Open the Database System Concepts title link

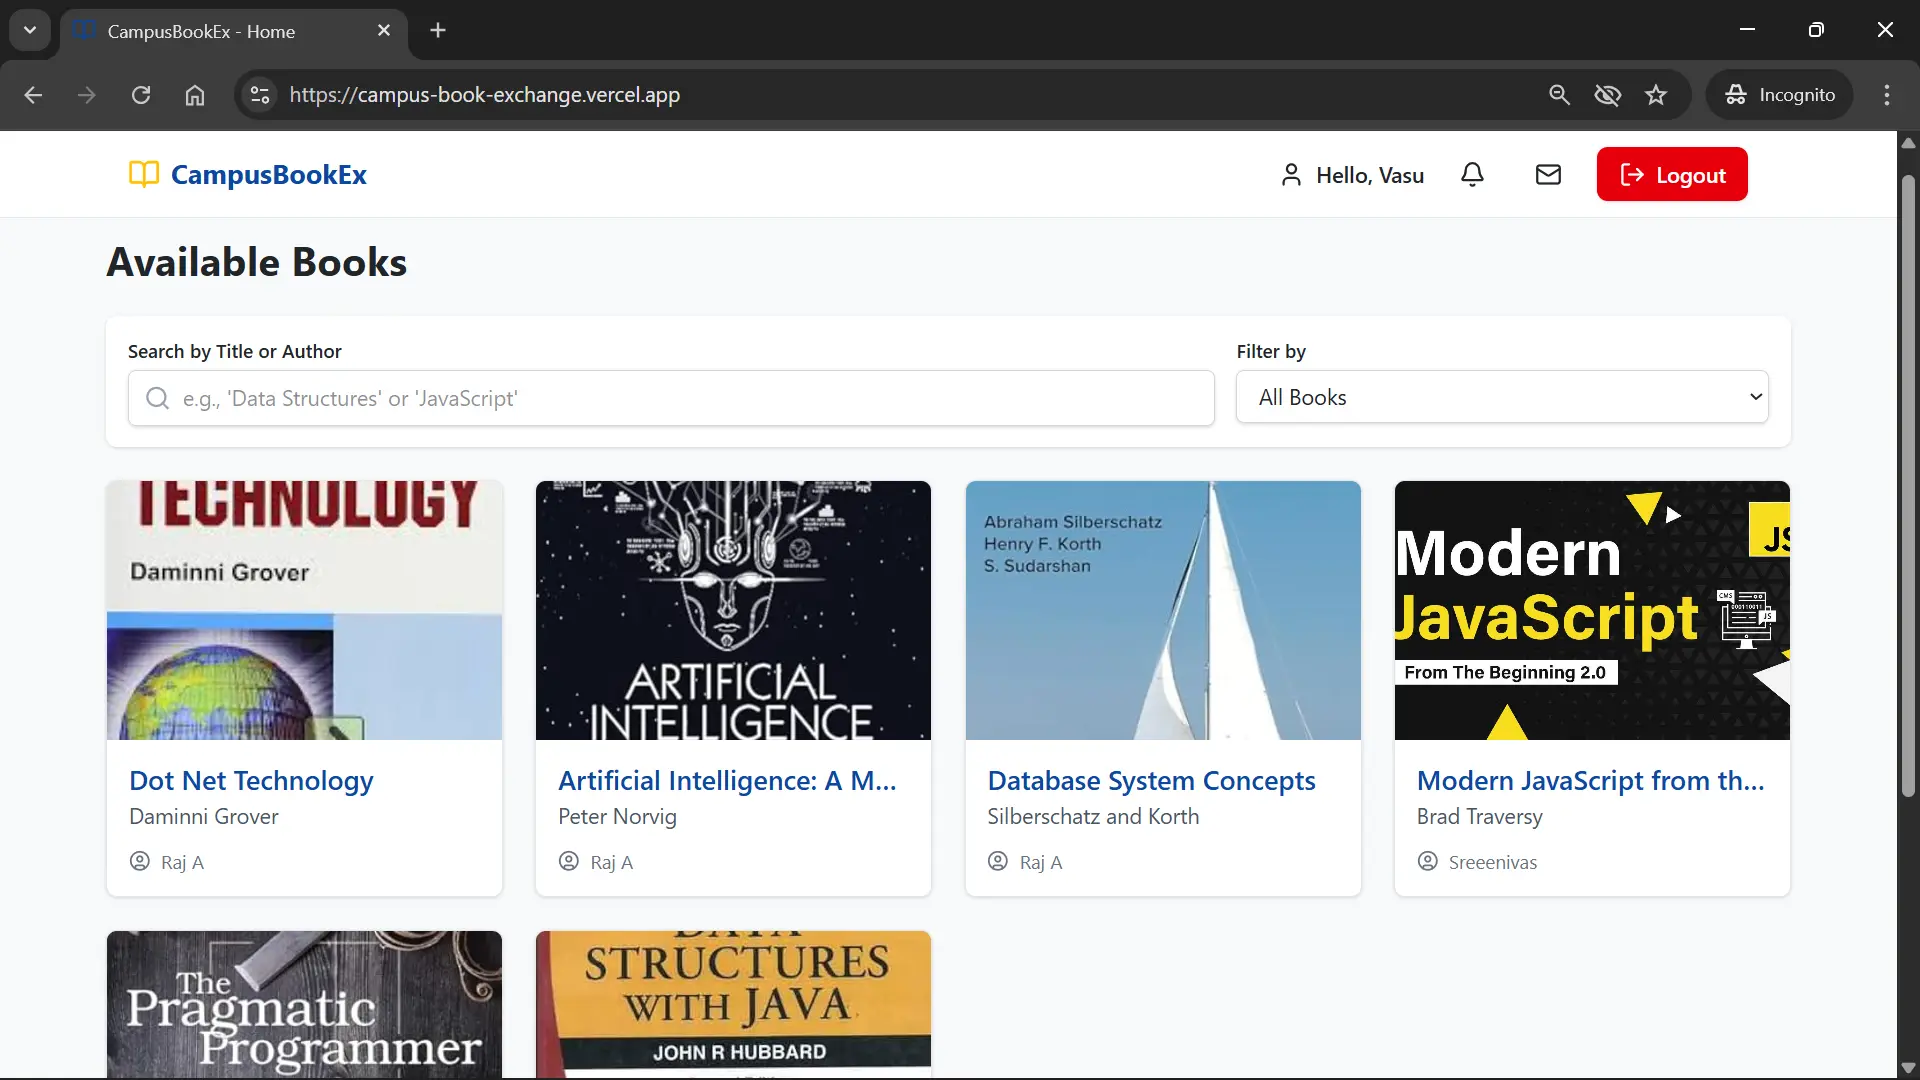pyautogui.click(x=1151, y=781)
